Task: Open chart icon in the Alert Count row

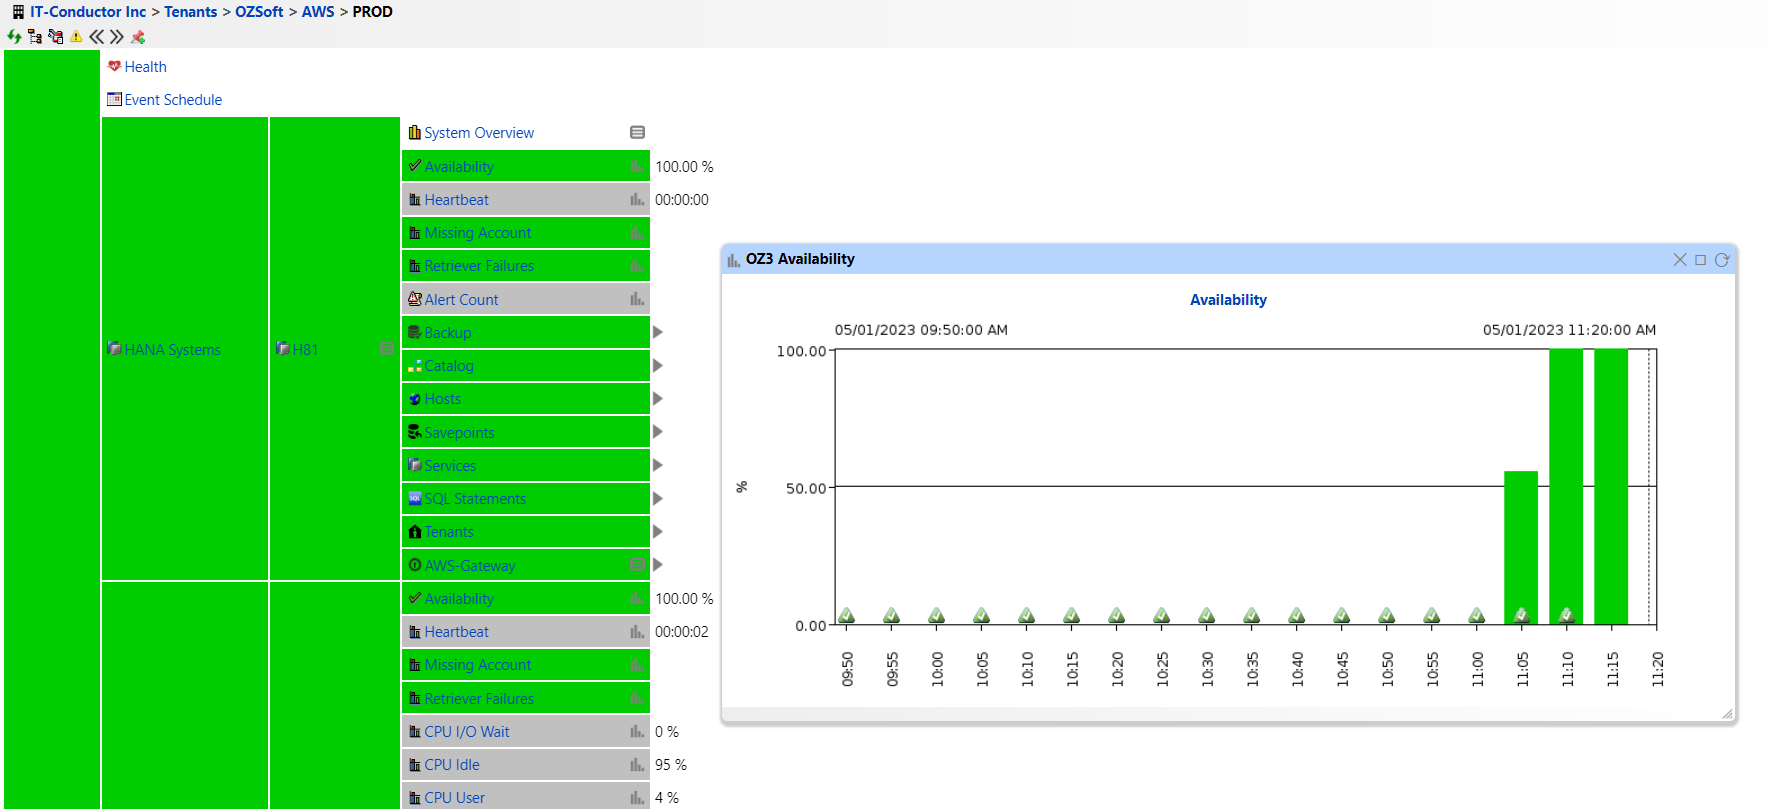Action: (637, 299)
